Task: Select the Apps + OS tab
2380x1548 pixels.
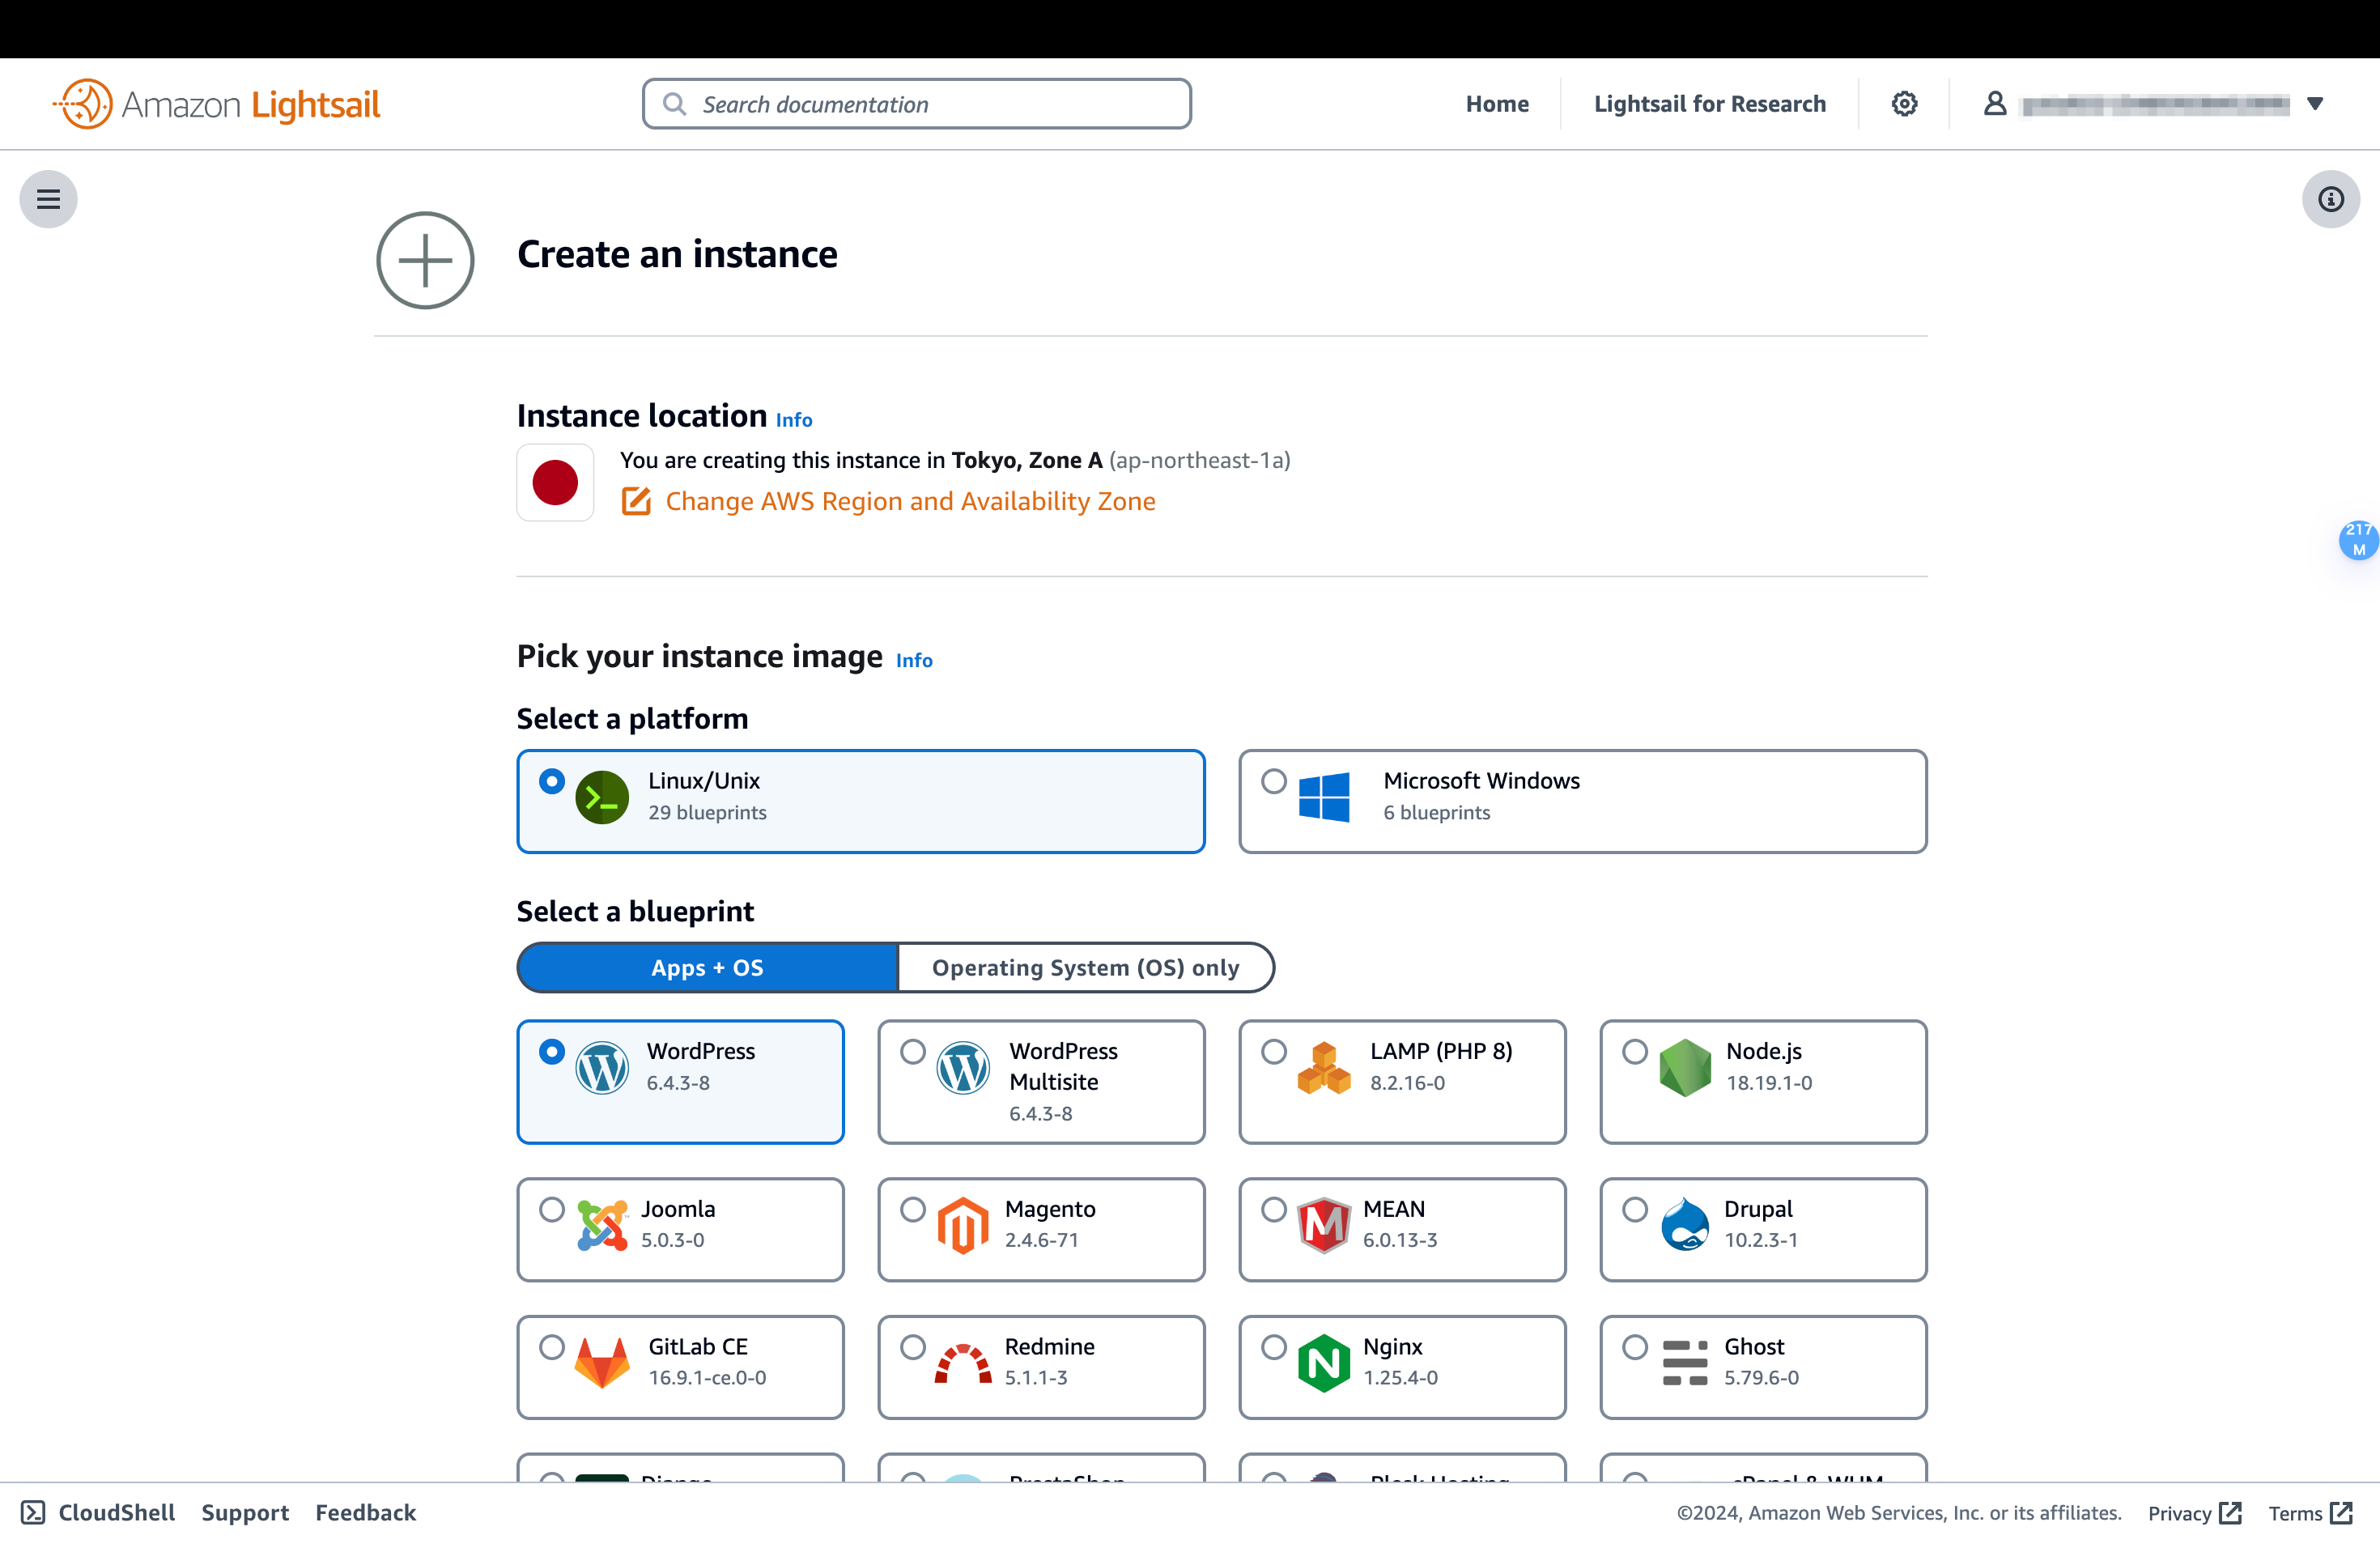Action: point(707,967)
